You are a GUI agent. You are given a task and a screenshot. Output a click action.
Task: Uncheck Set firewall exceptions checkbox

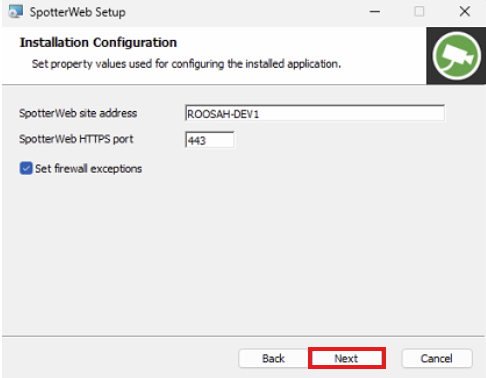(26, 168)
